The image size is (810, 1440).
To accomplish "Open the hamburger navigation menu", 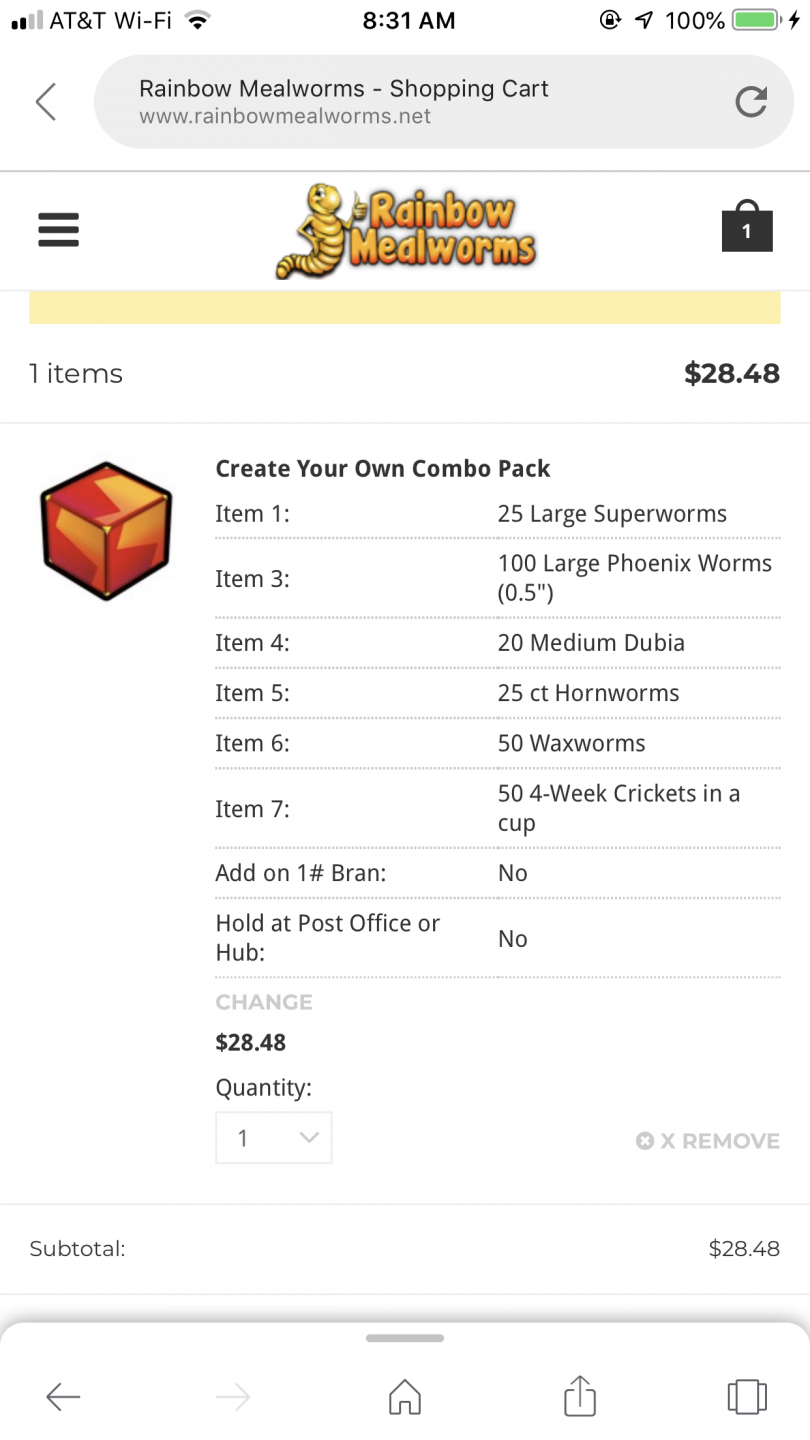I will coord(58,231).
